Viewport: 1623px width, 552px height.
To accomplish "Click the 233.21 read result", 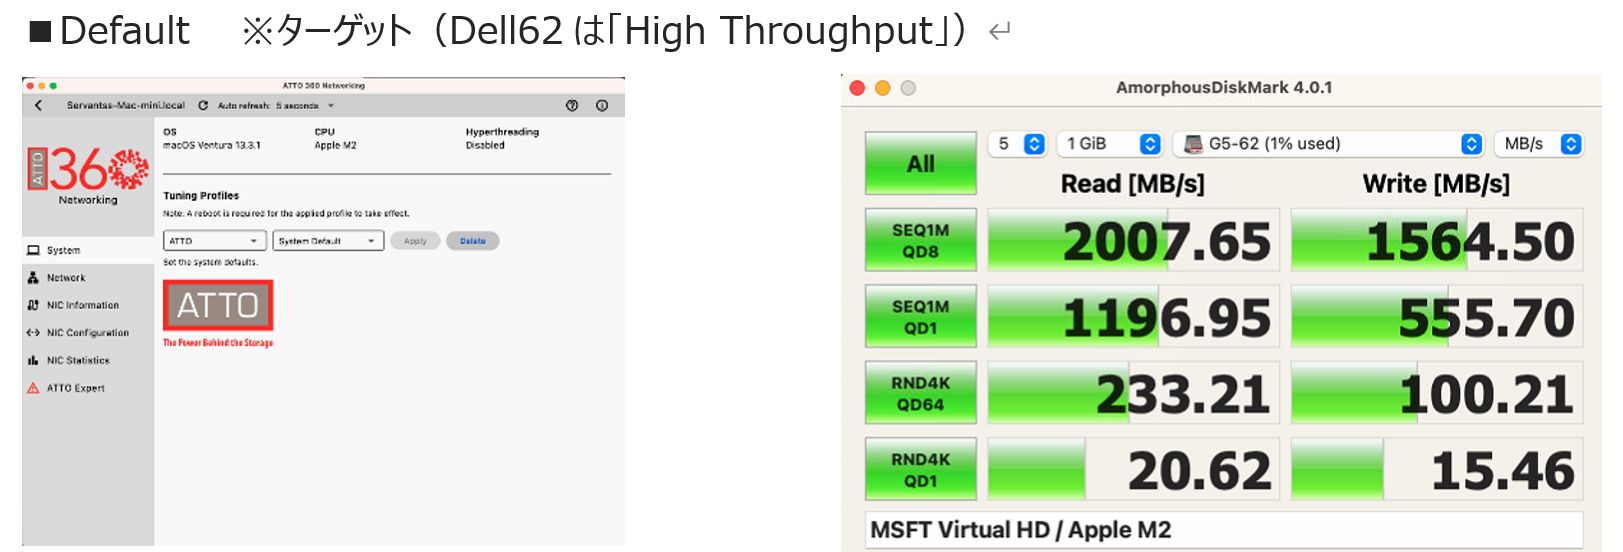I will tap(1134, 393).
